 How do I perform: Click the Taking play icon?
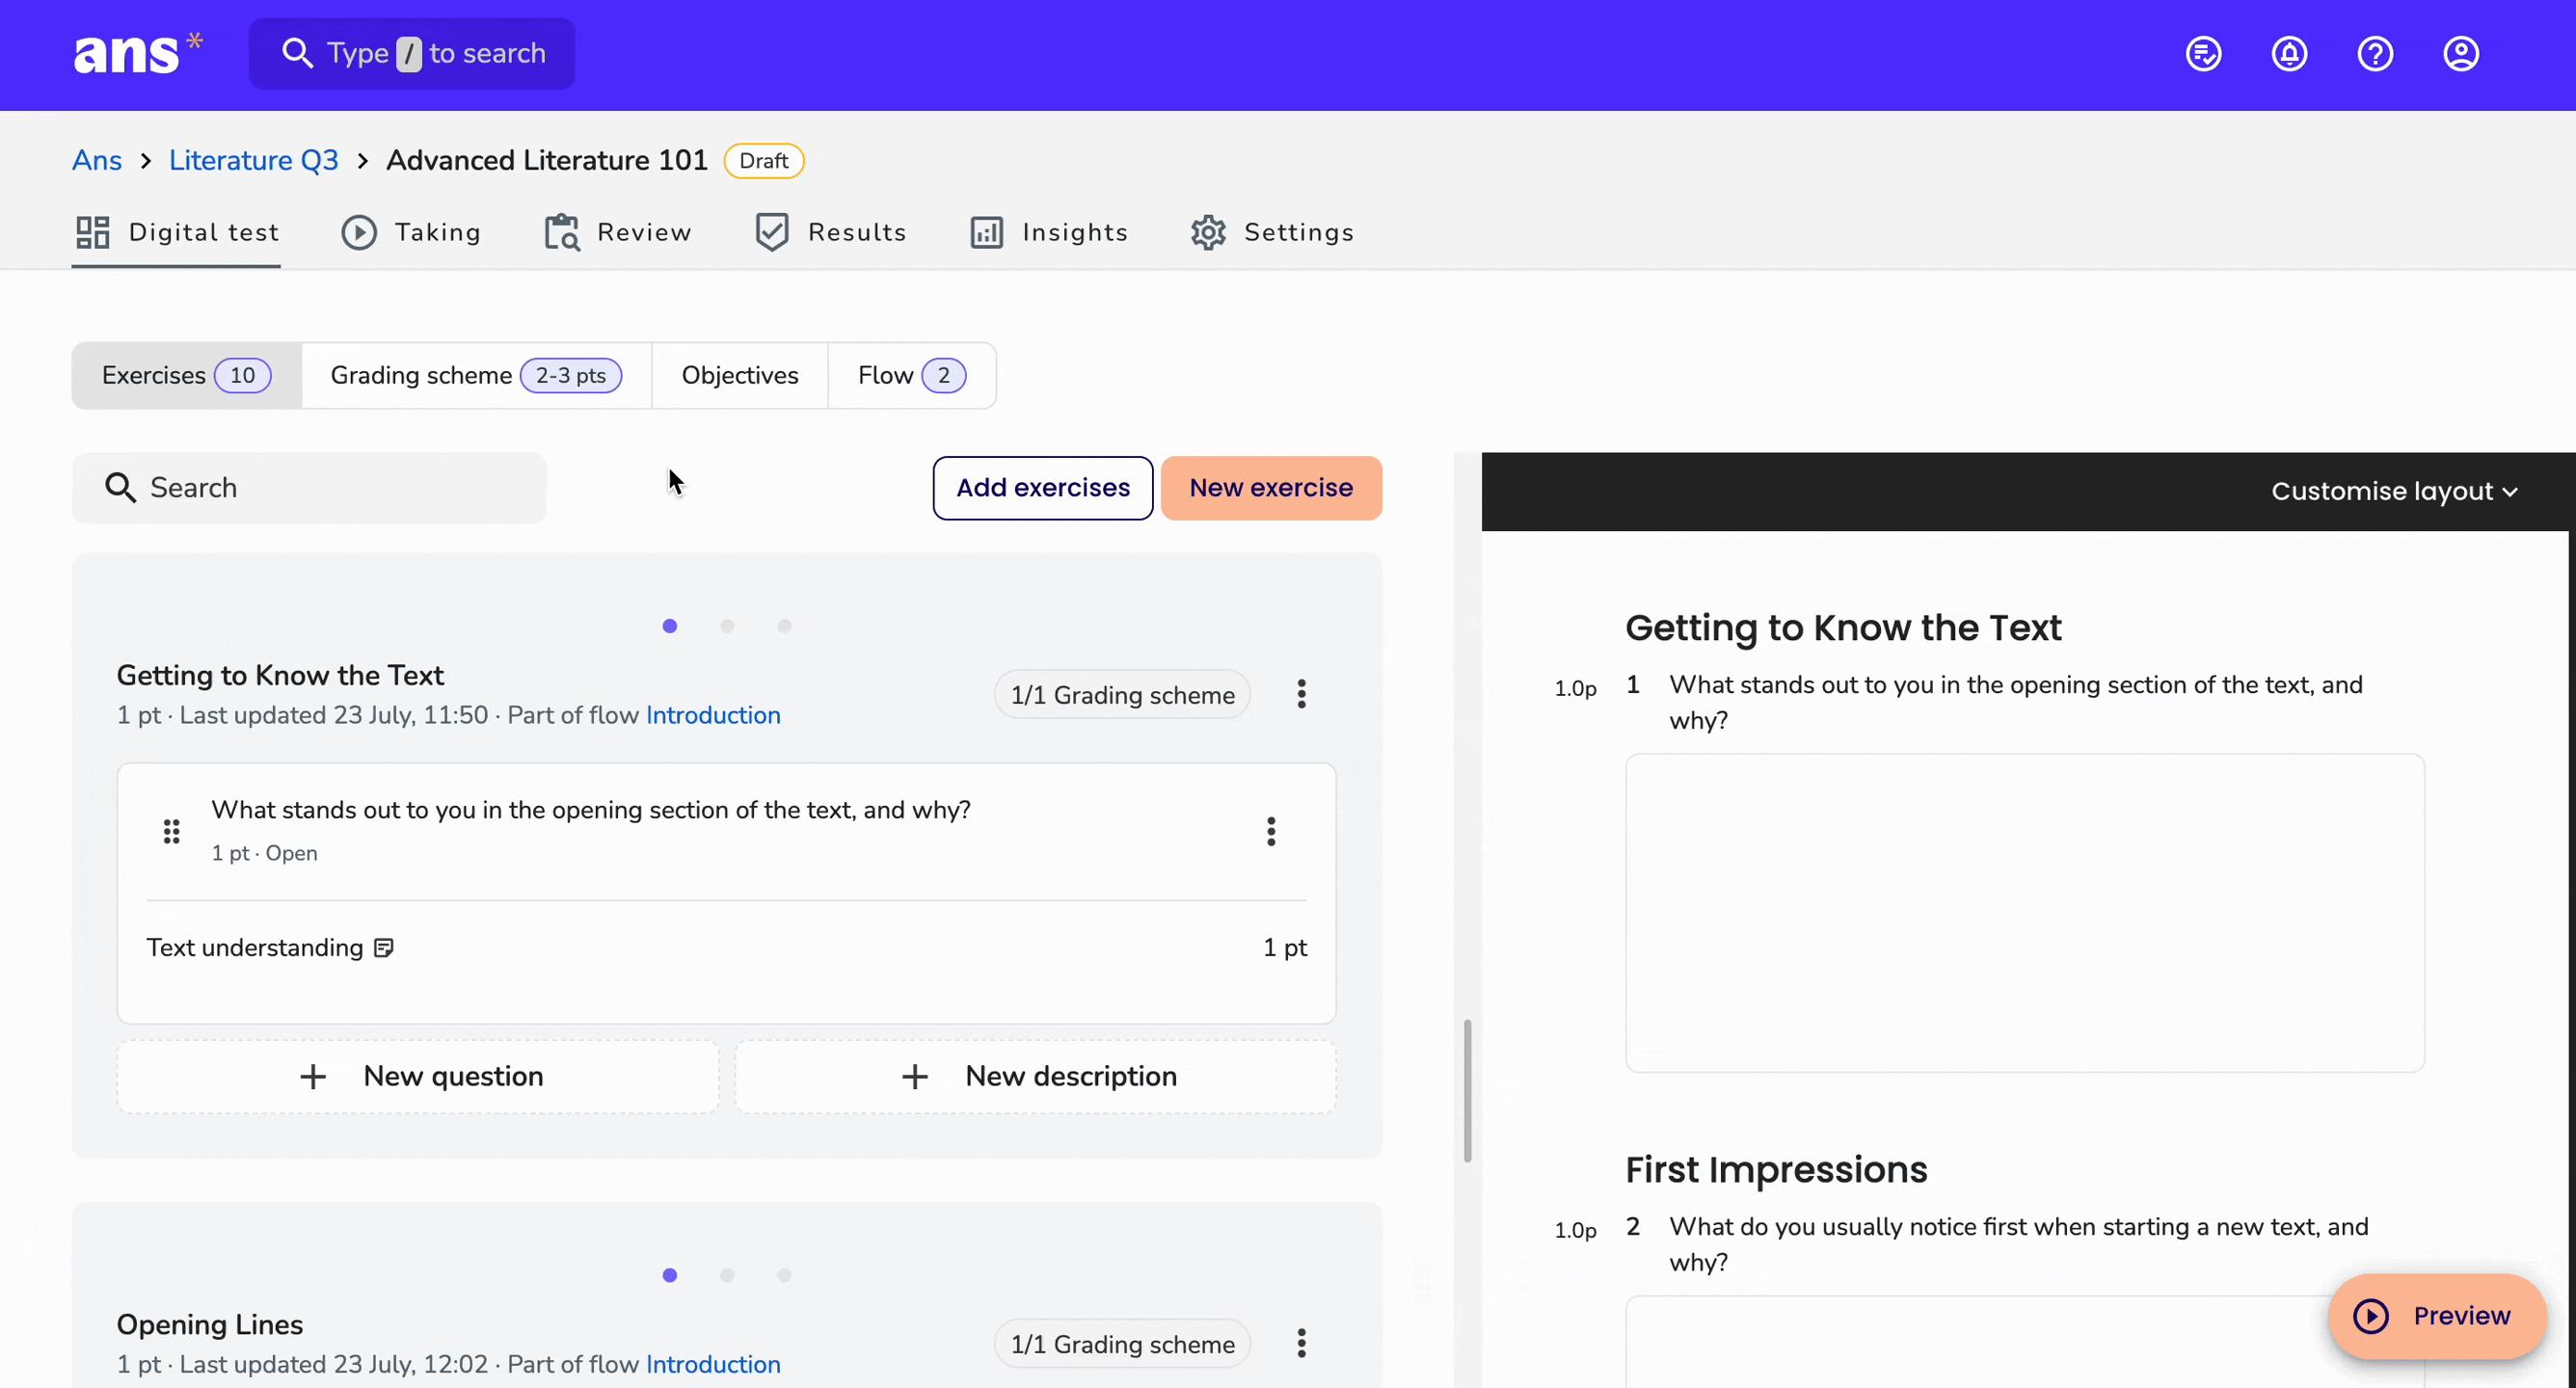(359, 232)
